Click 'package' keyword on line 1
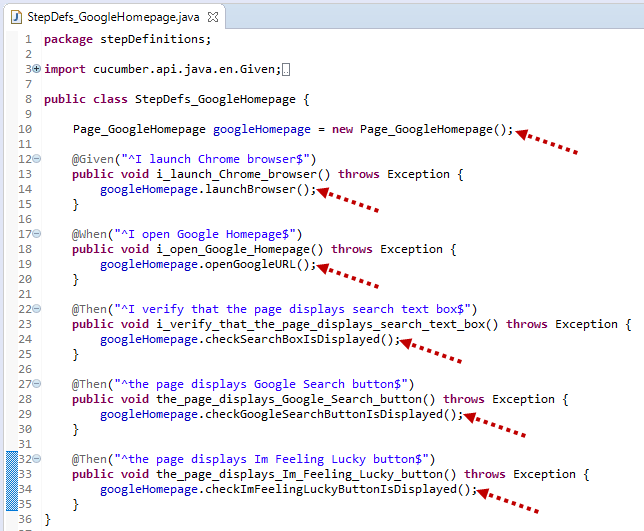Image resolution: width=644 pixels, height=531 pixels. click(x=69, y=40)
